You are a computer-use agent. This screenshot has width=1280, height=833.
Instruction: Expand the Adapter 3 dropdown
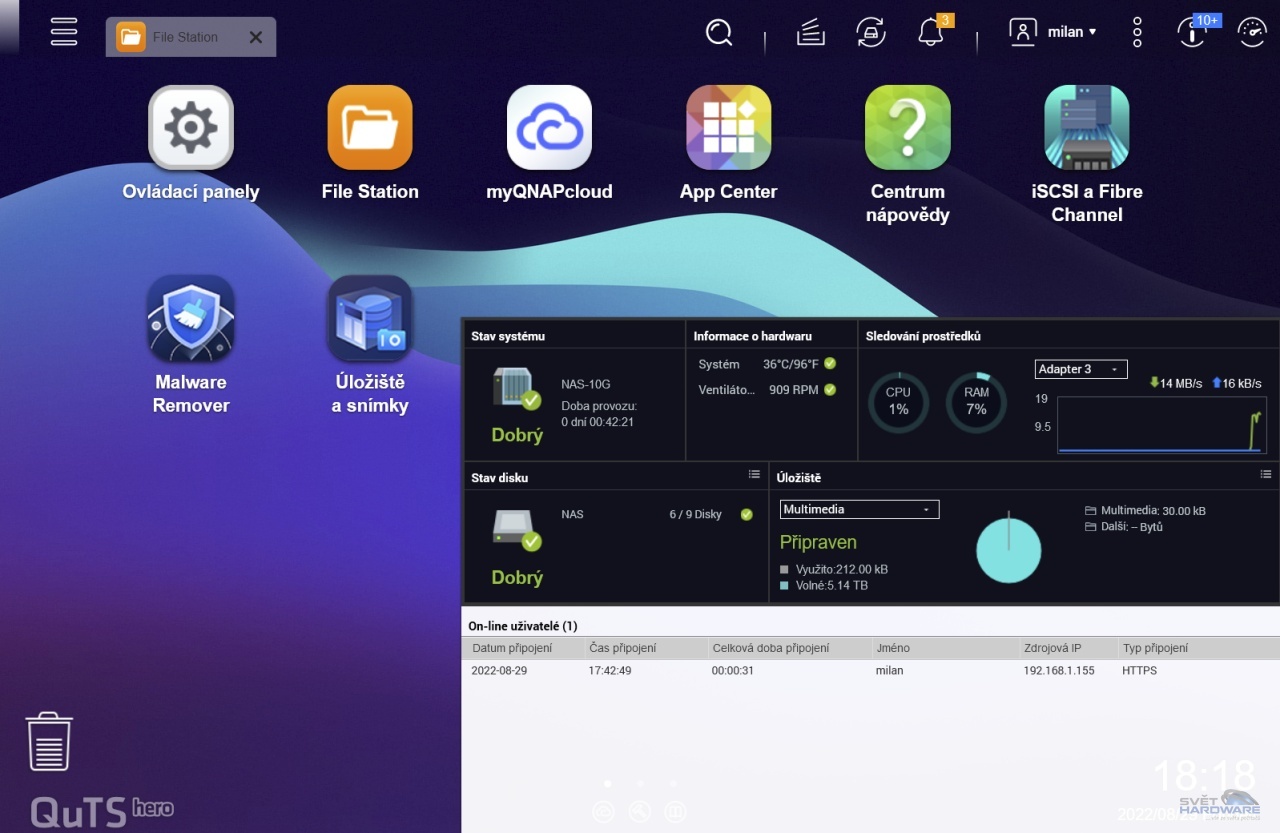[x=1081, y=369]
